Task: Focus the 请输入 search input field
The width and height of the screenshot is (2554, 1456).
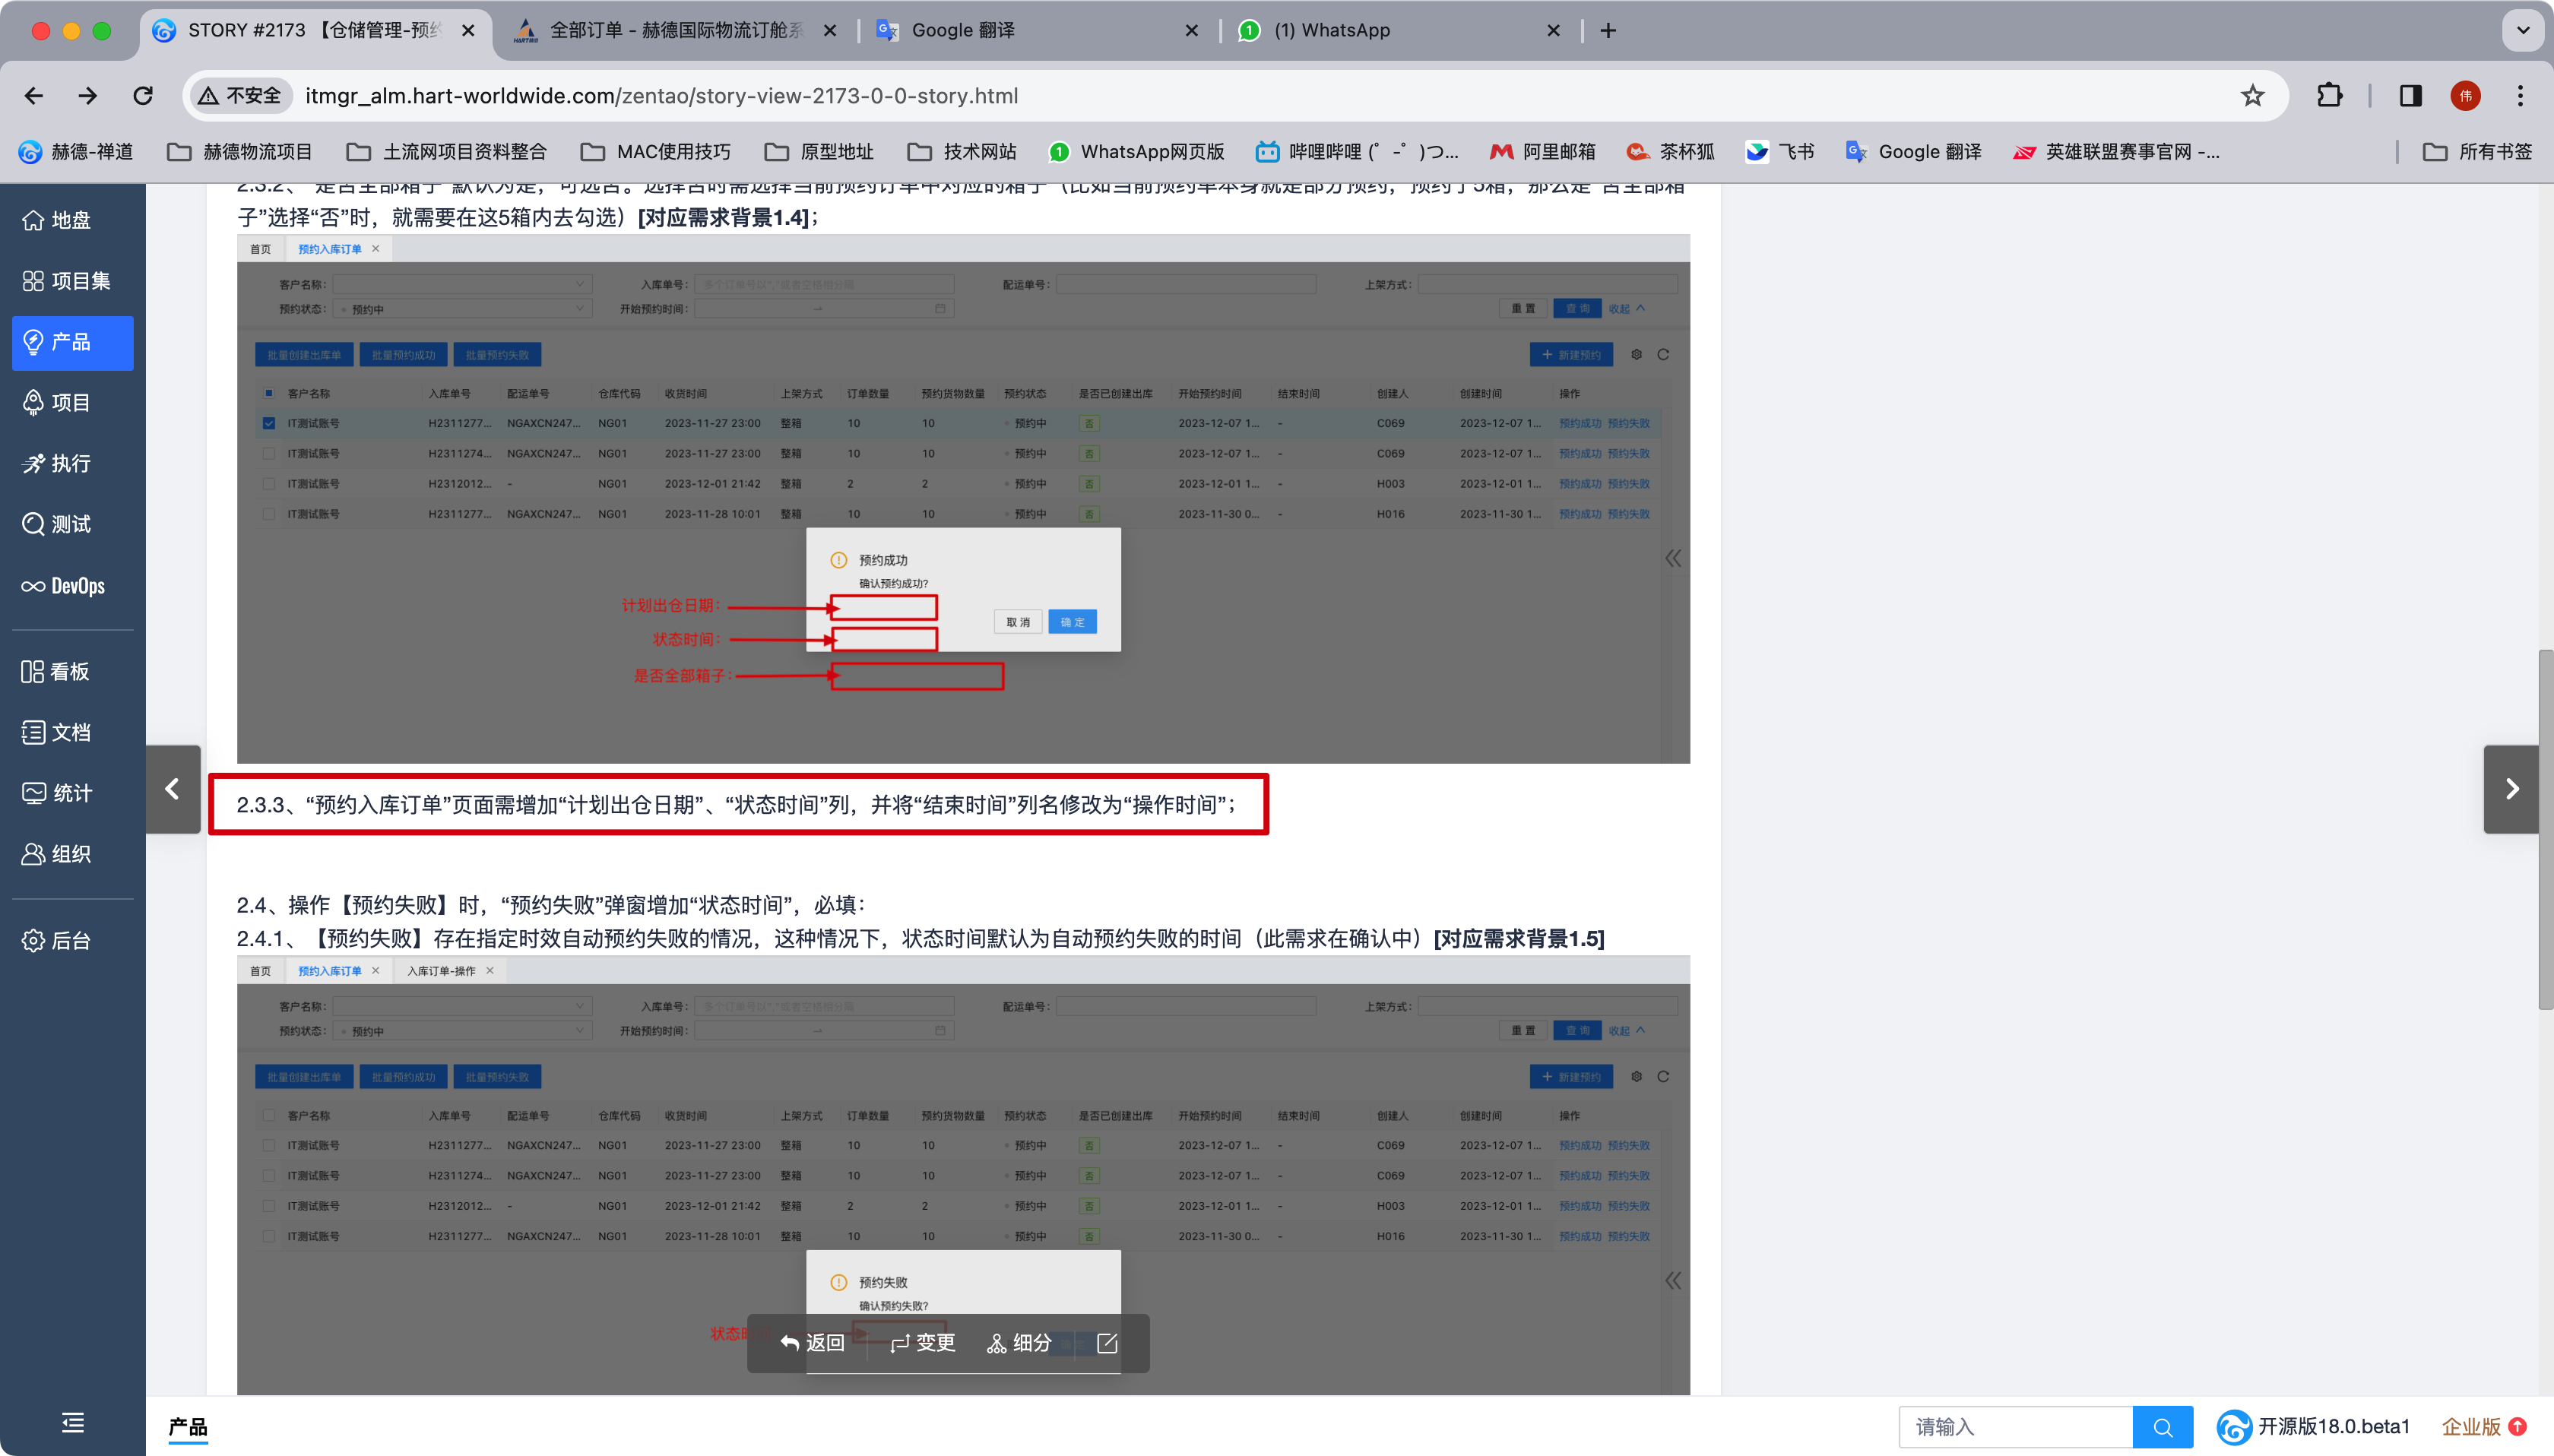Action: (x=2015, y=1427)
